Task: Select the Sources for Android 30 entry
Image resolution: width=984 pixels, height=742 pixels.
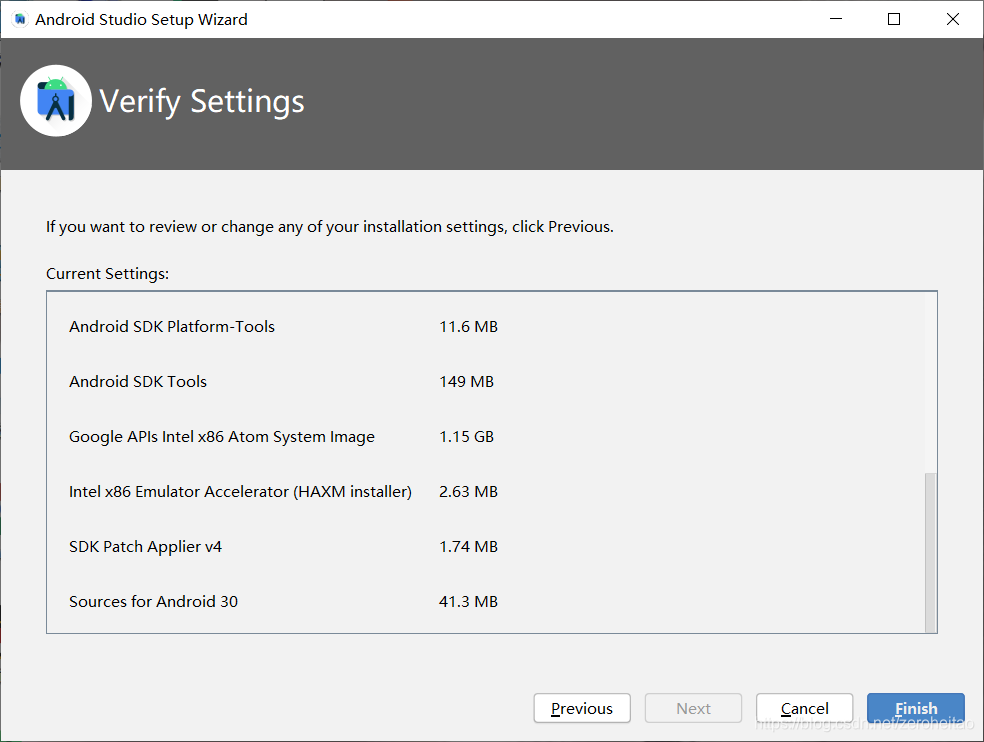Action: (153, 601)
